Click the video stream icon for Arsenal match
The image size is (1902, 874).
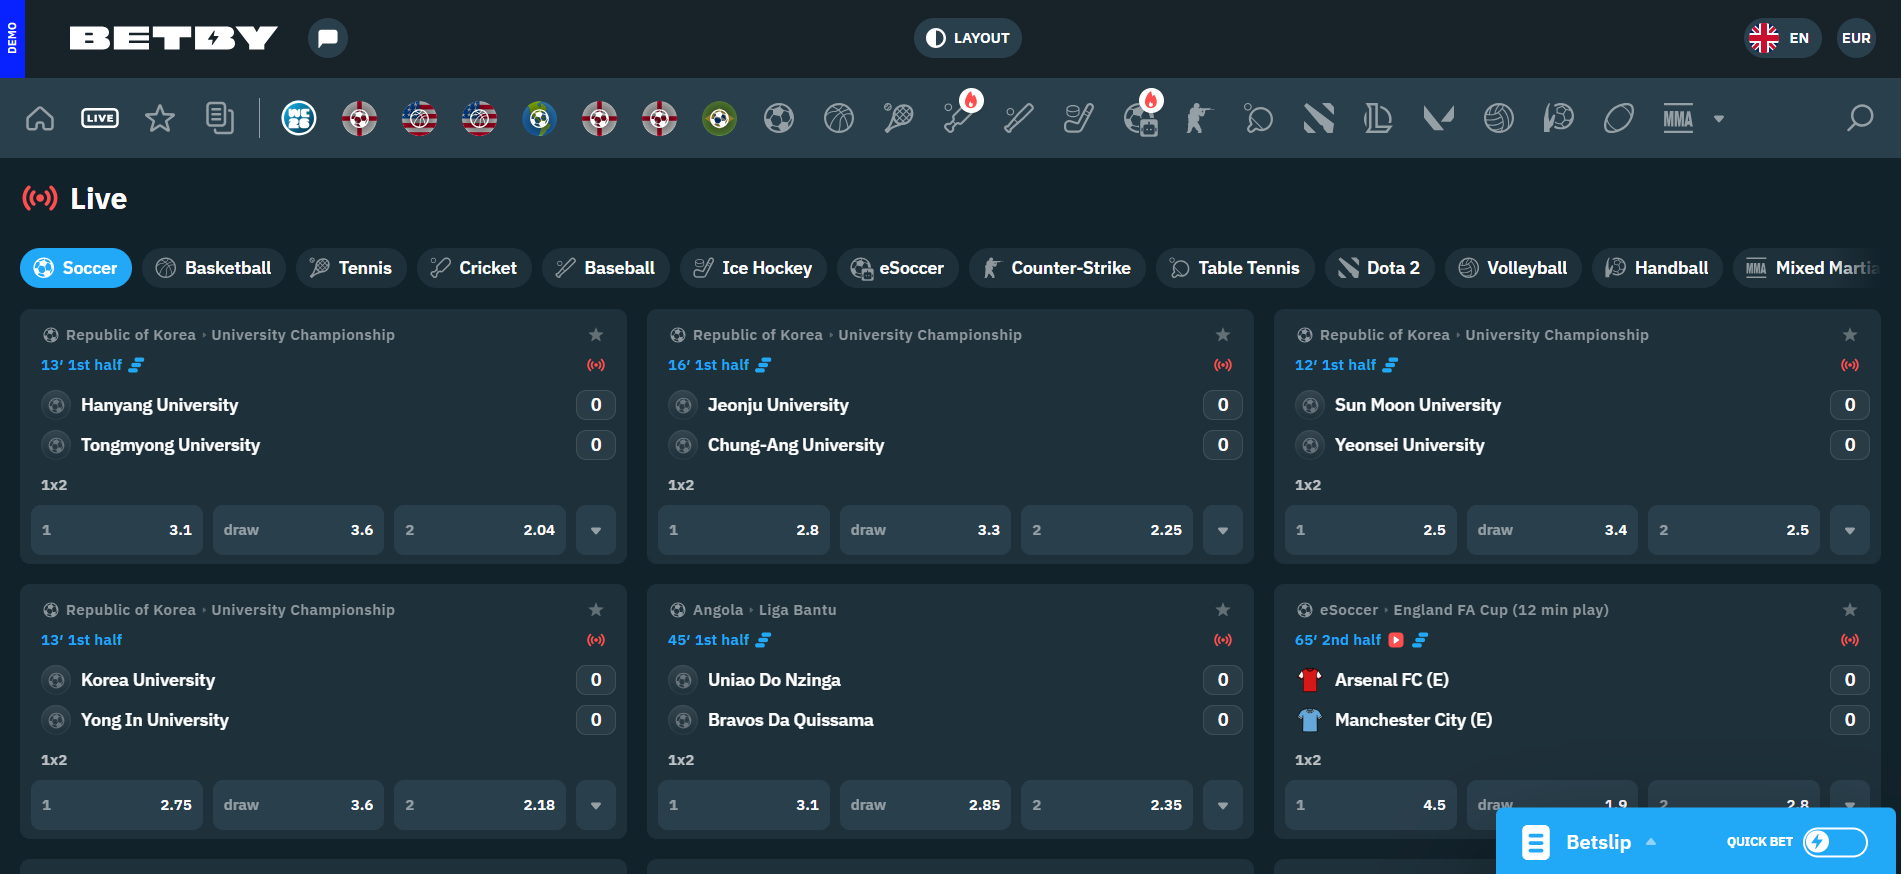[x=1396, y=640]
